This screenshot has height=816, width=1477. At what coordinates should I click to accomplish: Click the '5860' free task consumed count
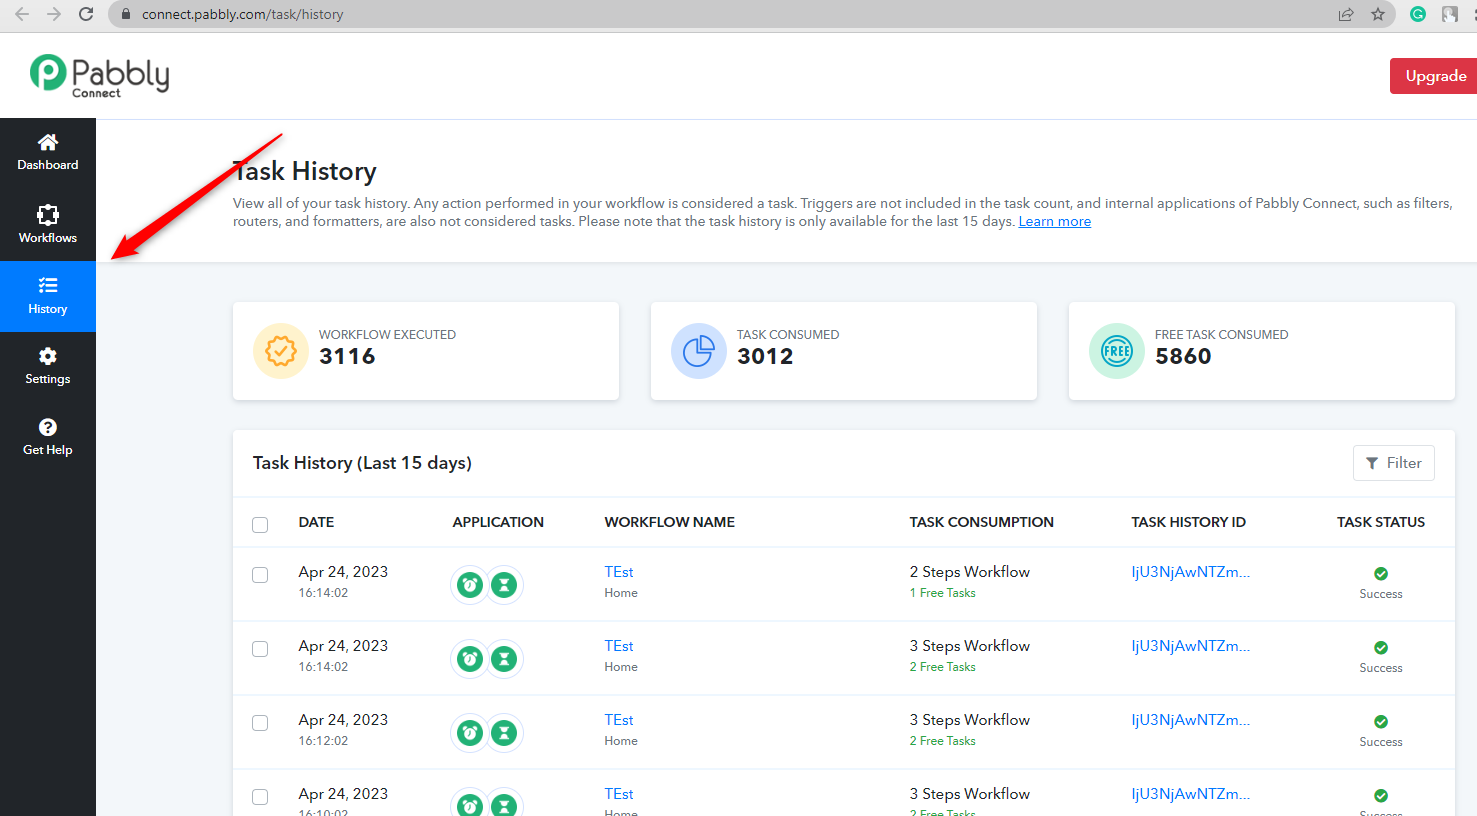coord(1183,356)
